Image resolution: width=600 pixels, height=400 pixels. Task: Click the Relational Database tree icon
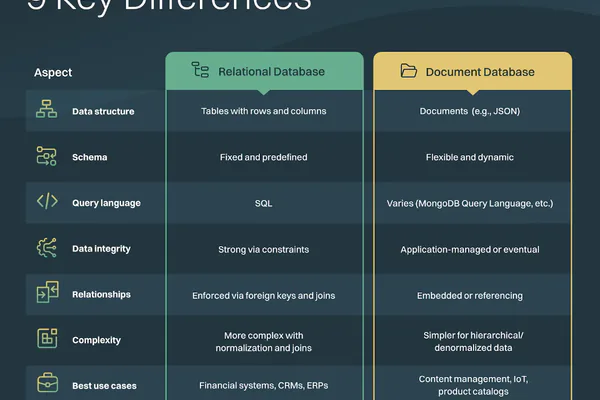[200, 70]
